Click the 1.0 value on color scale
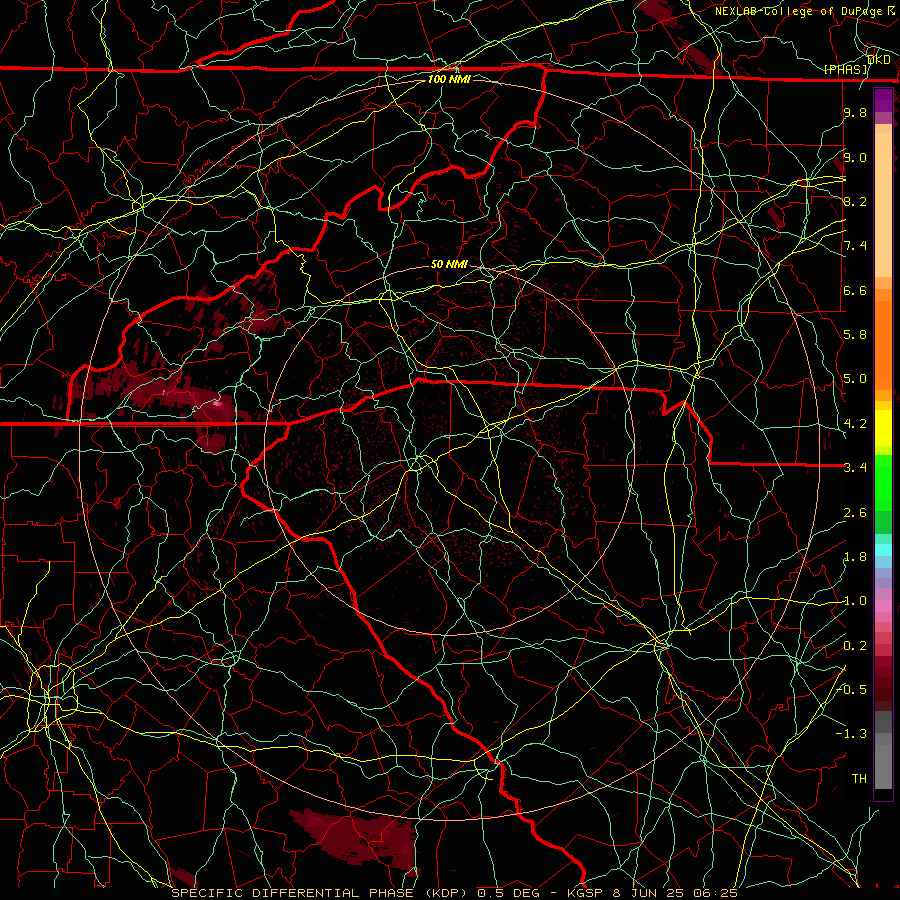Viewport: 900px width, 900px height. [855, 601]
